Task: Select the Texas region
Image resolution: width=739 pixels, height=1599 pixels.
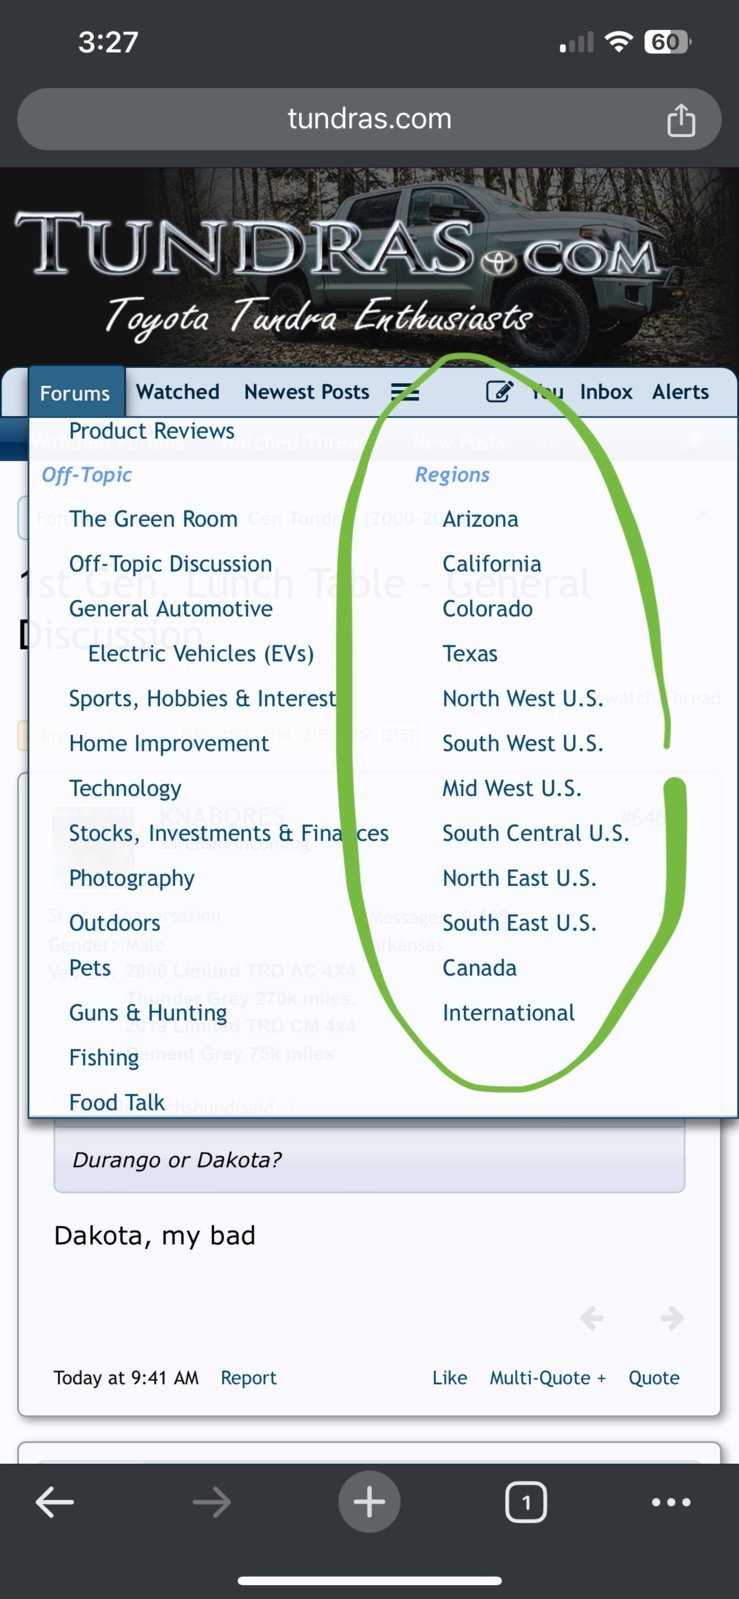Action: click(x=470, y=654)
